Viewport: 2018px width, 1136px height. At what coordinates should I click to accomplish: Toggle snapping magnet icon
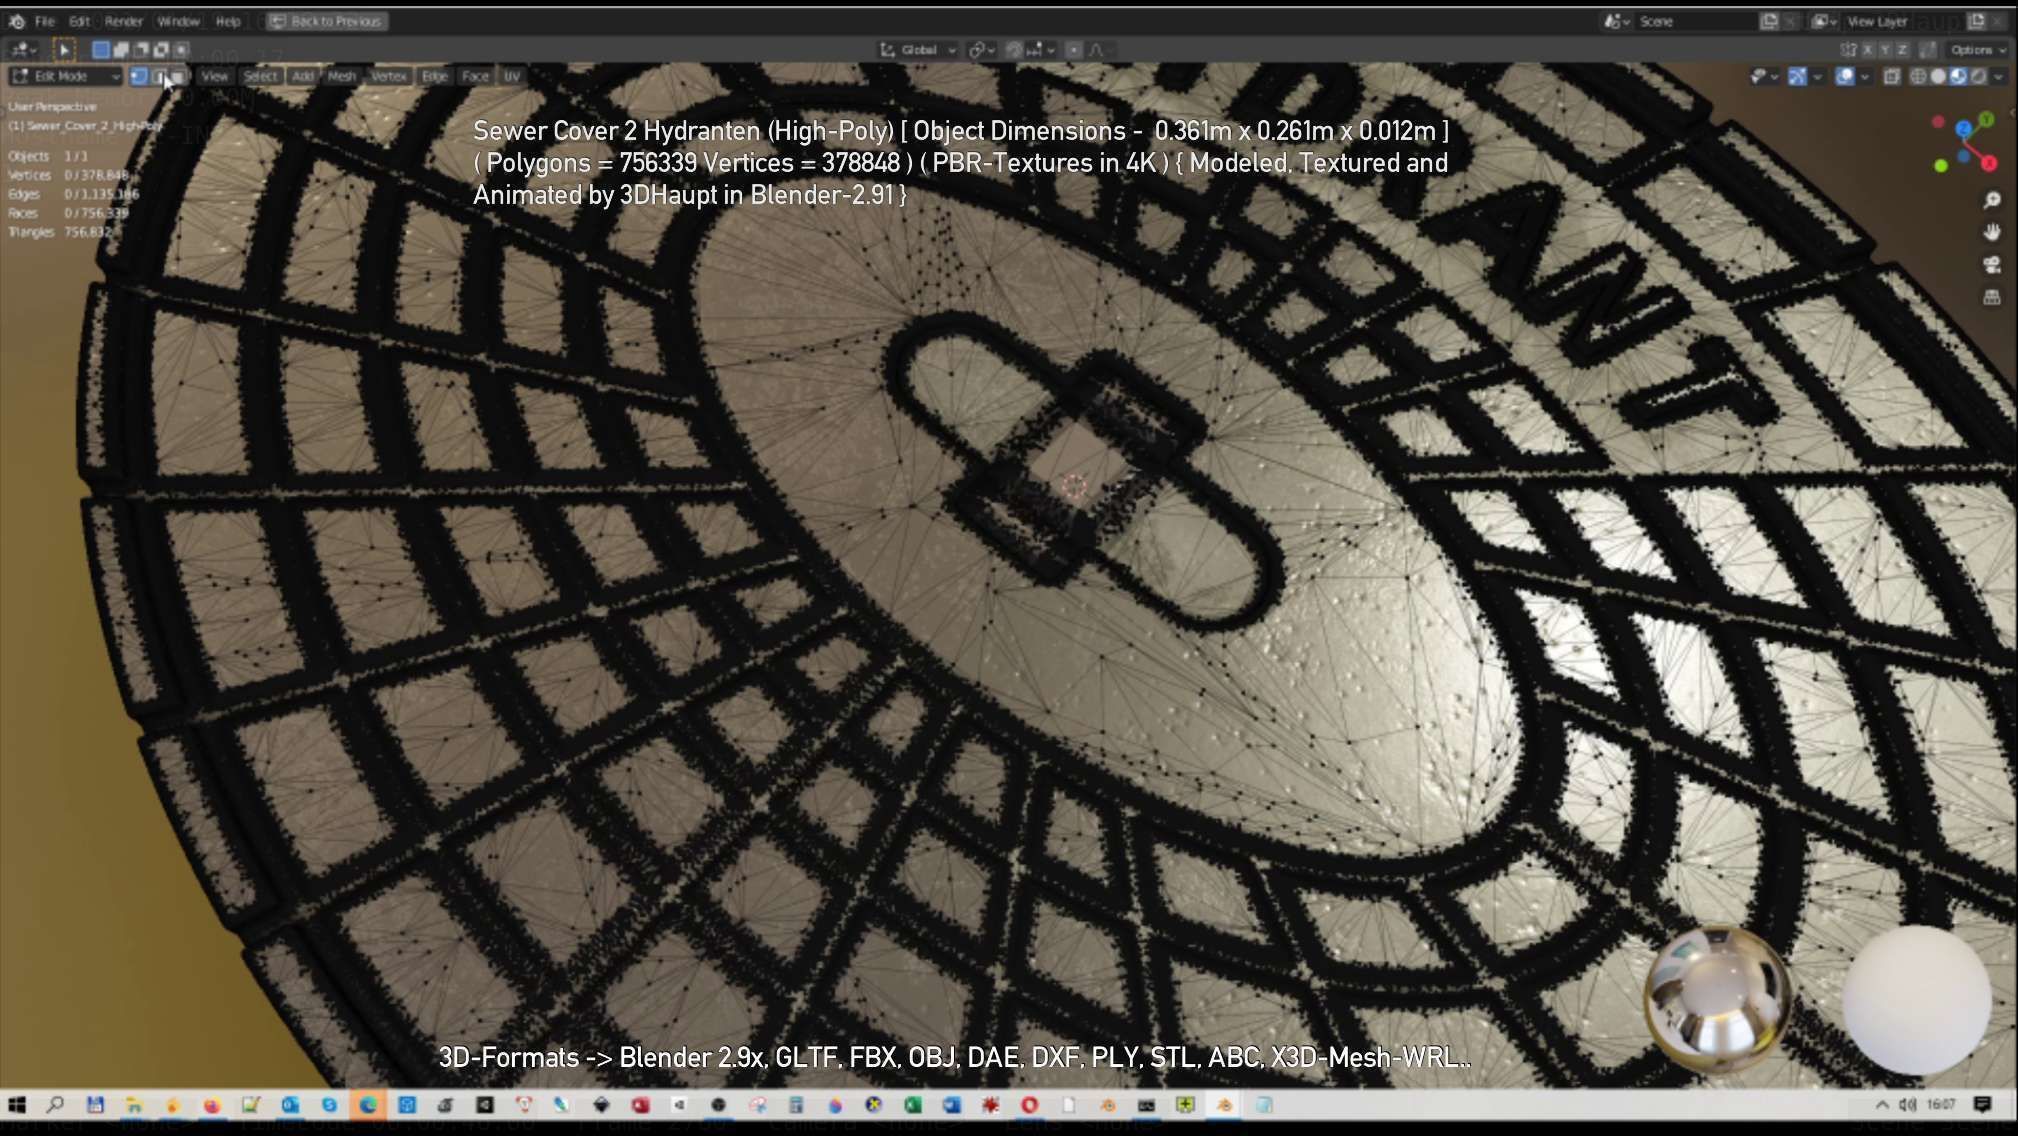[x=1014, y=49]
